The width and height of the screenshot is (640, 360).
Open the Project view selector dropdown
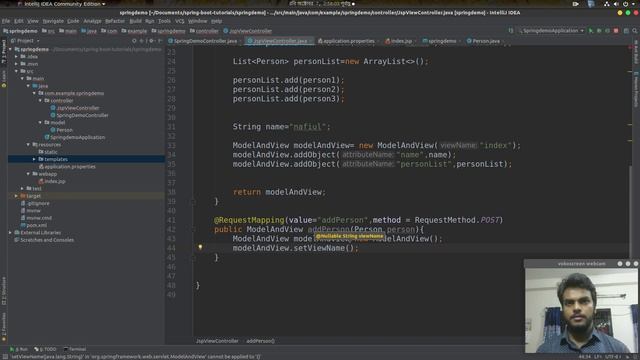point(25,41)
